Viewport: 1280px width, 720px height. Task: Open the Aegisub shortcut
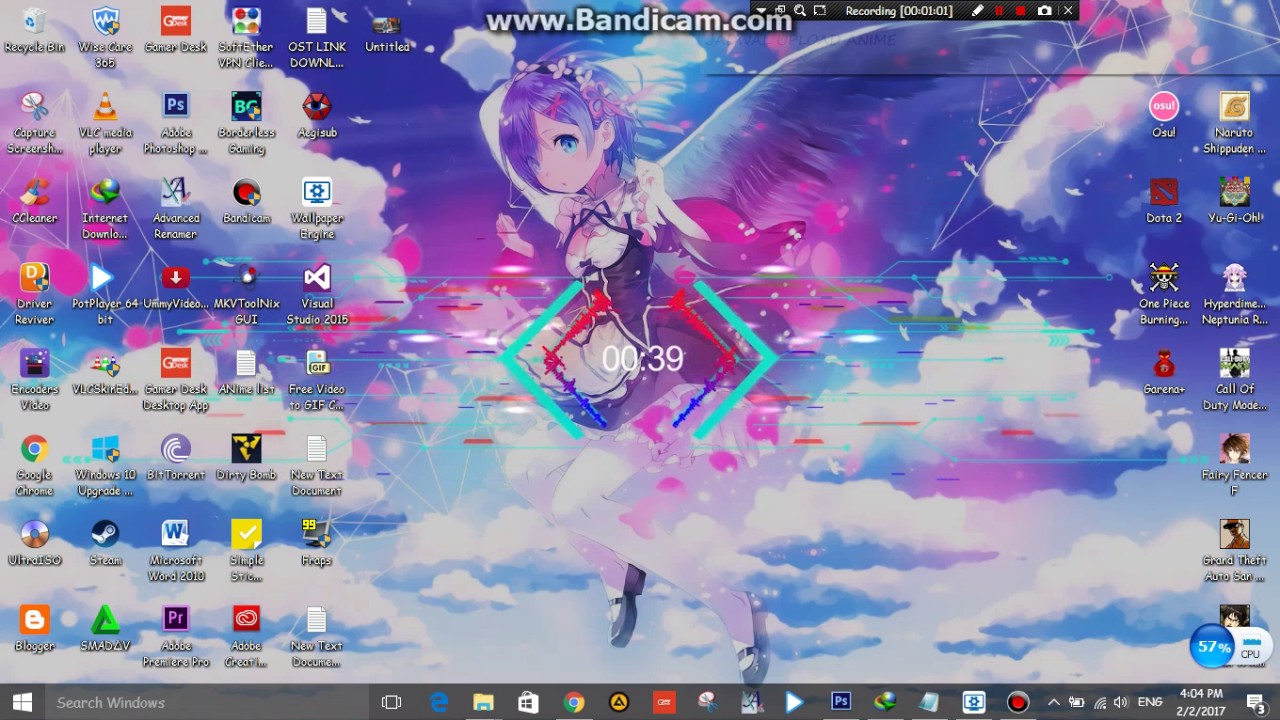click(317, 115)
